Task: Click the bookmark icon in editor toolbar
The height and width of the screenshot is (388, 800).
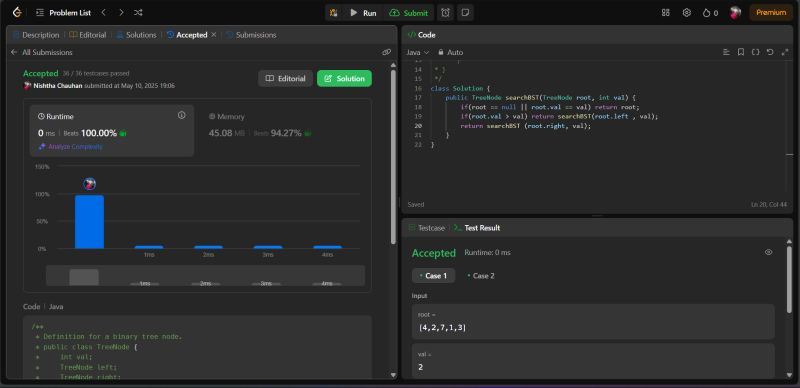Action: (x=741, y=52)
